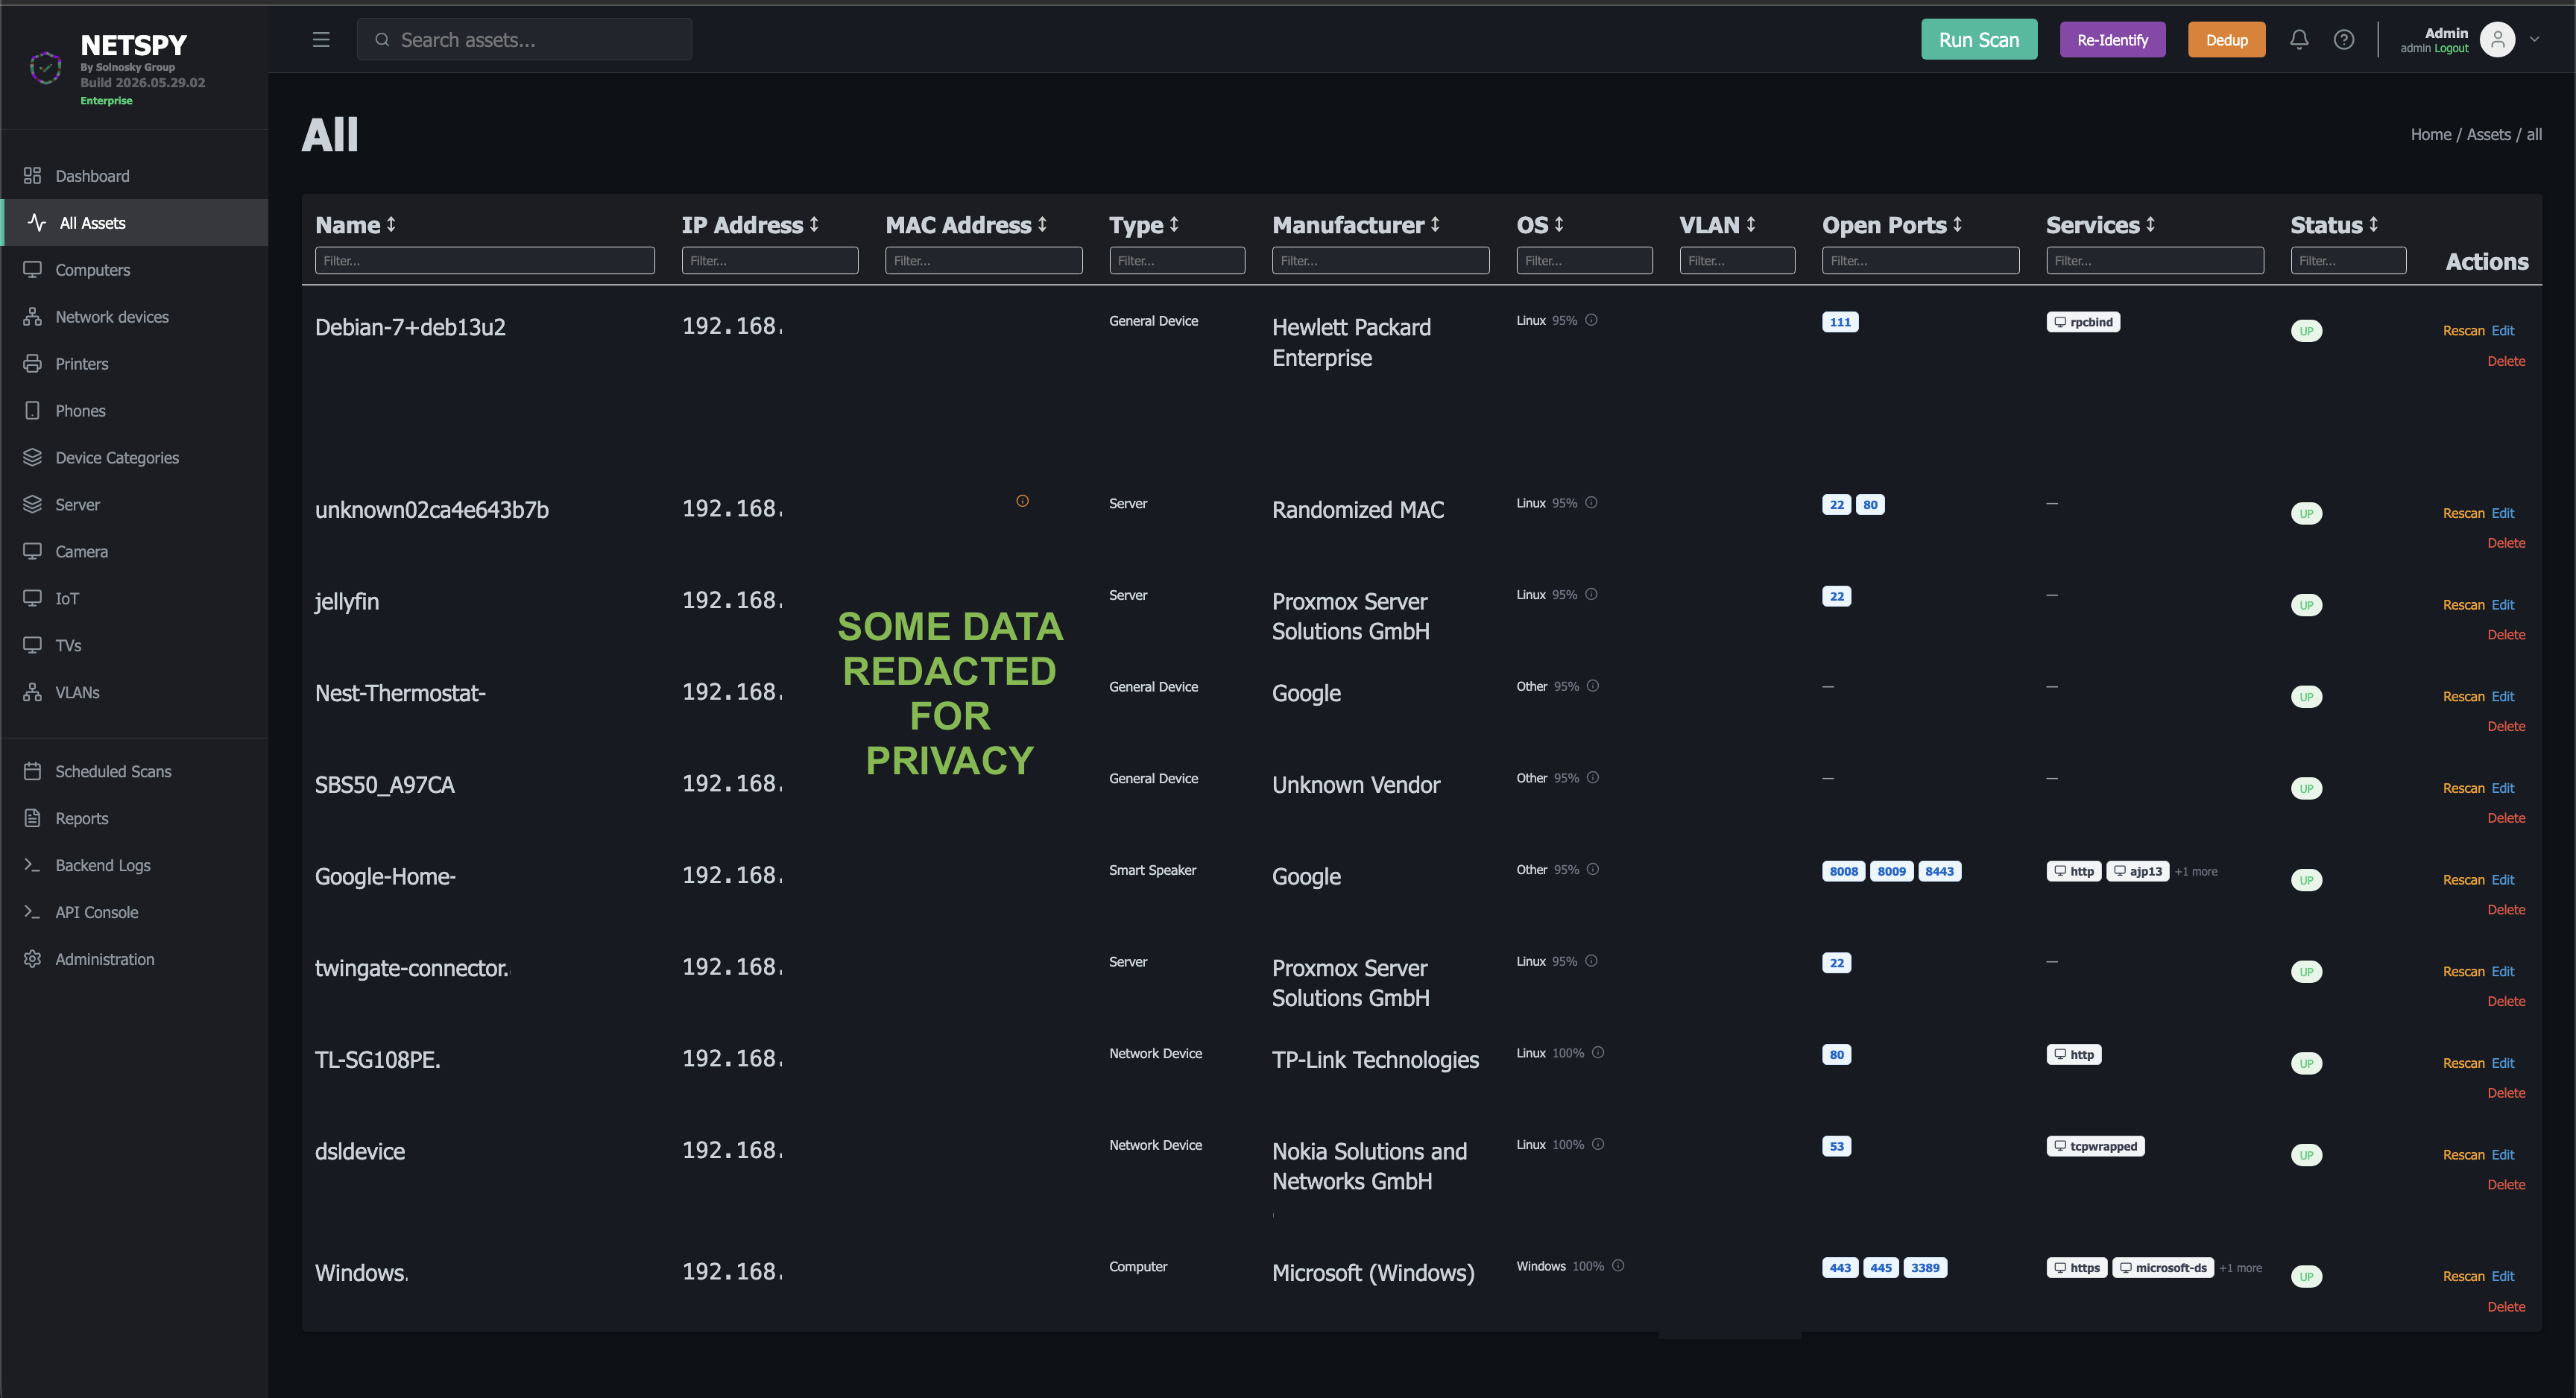Go to Network devices in the sidebar
The height and width of the screenshot is (1398, 2576).
(135, 317)
